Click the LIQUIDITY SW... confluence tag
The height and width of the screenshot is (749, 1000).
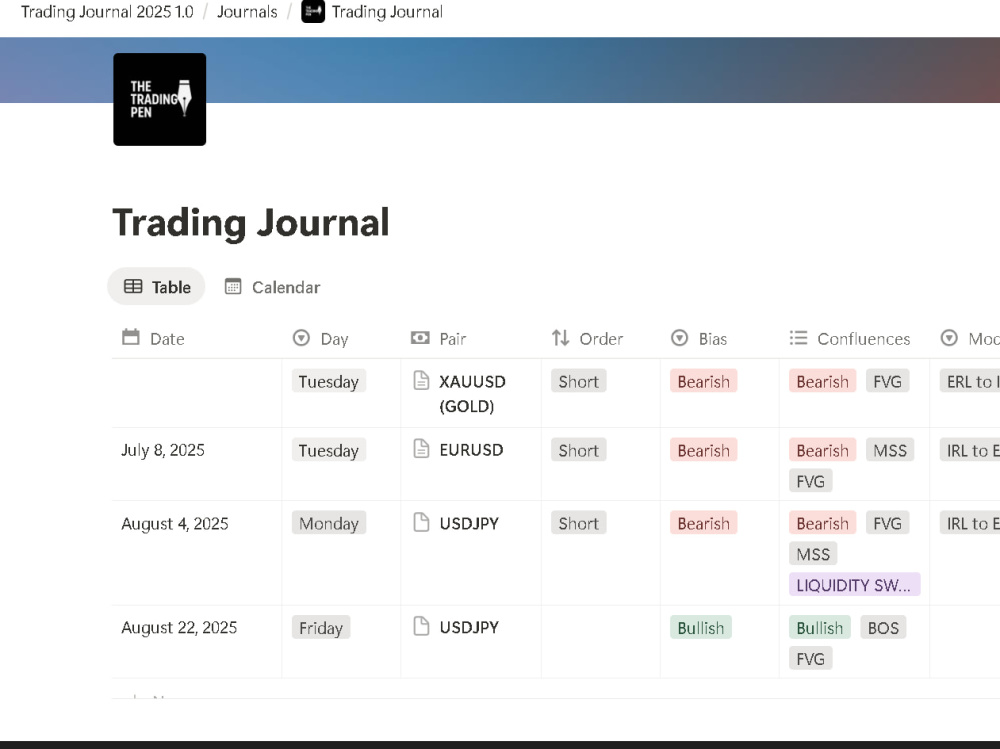pos(855,584)
